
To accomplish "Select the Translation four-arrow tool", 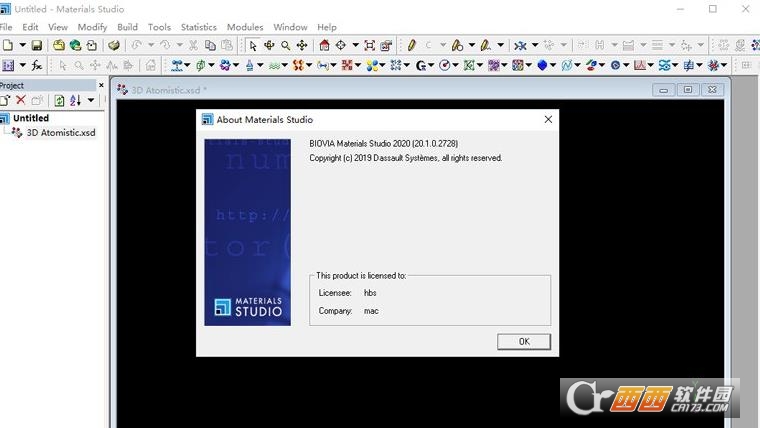I will [302, 46].
